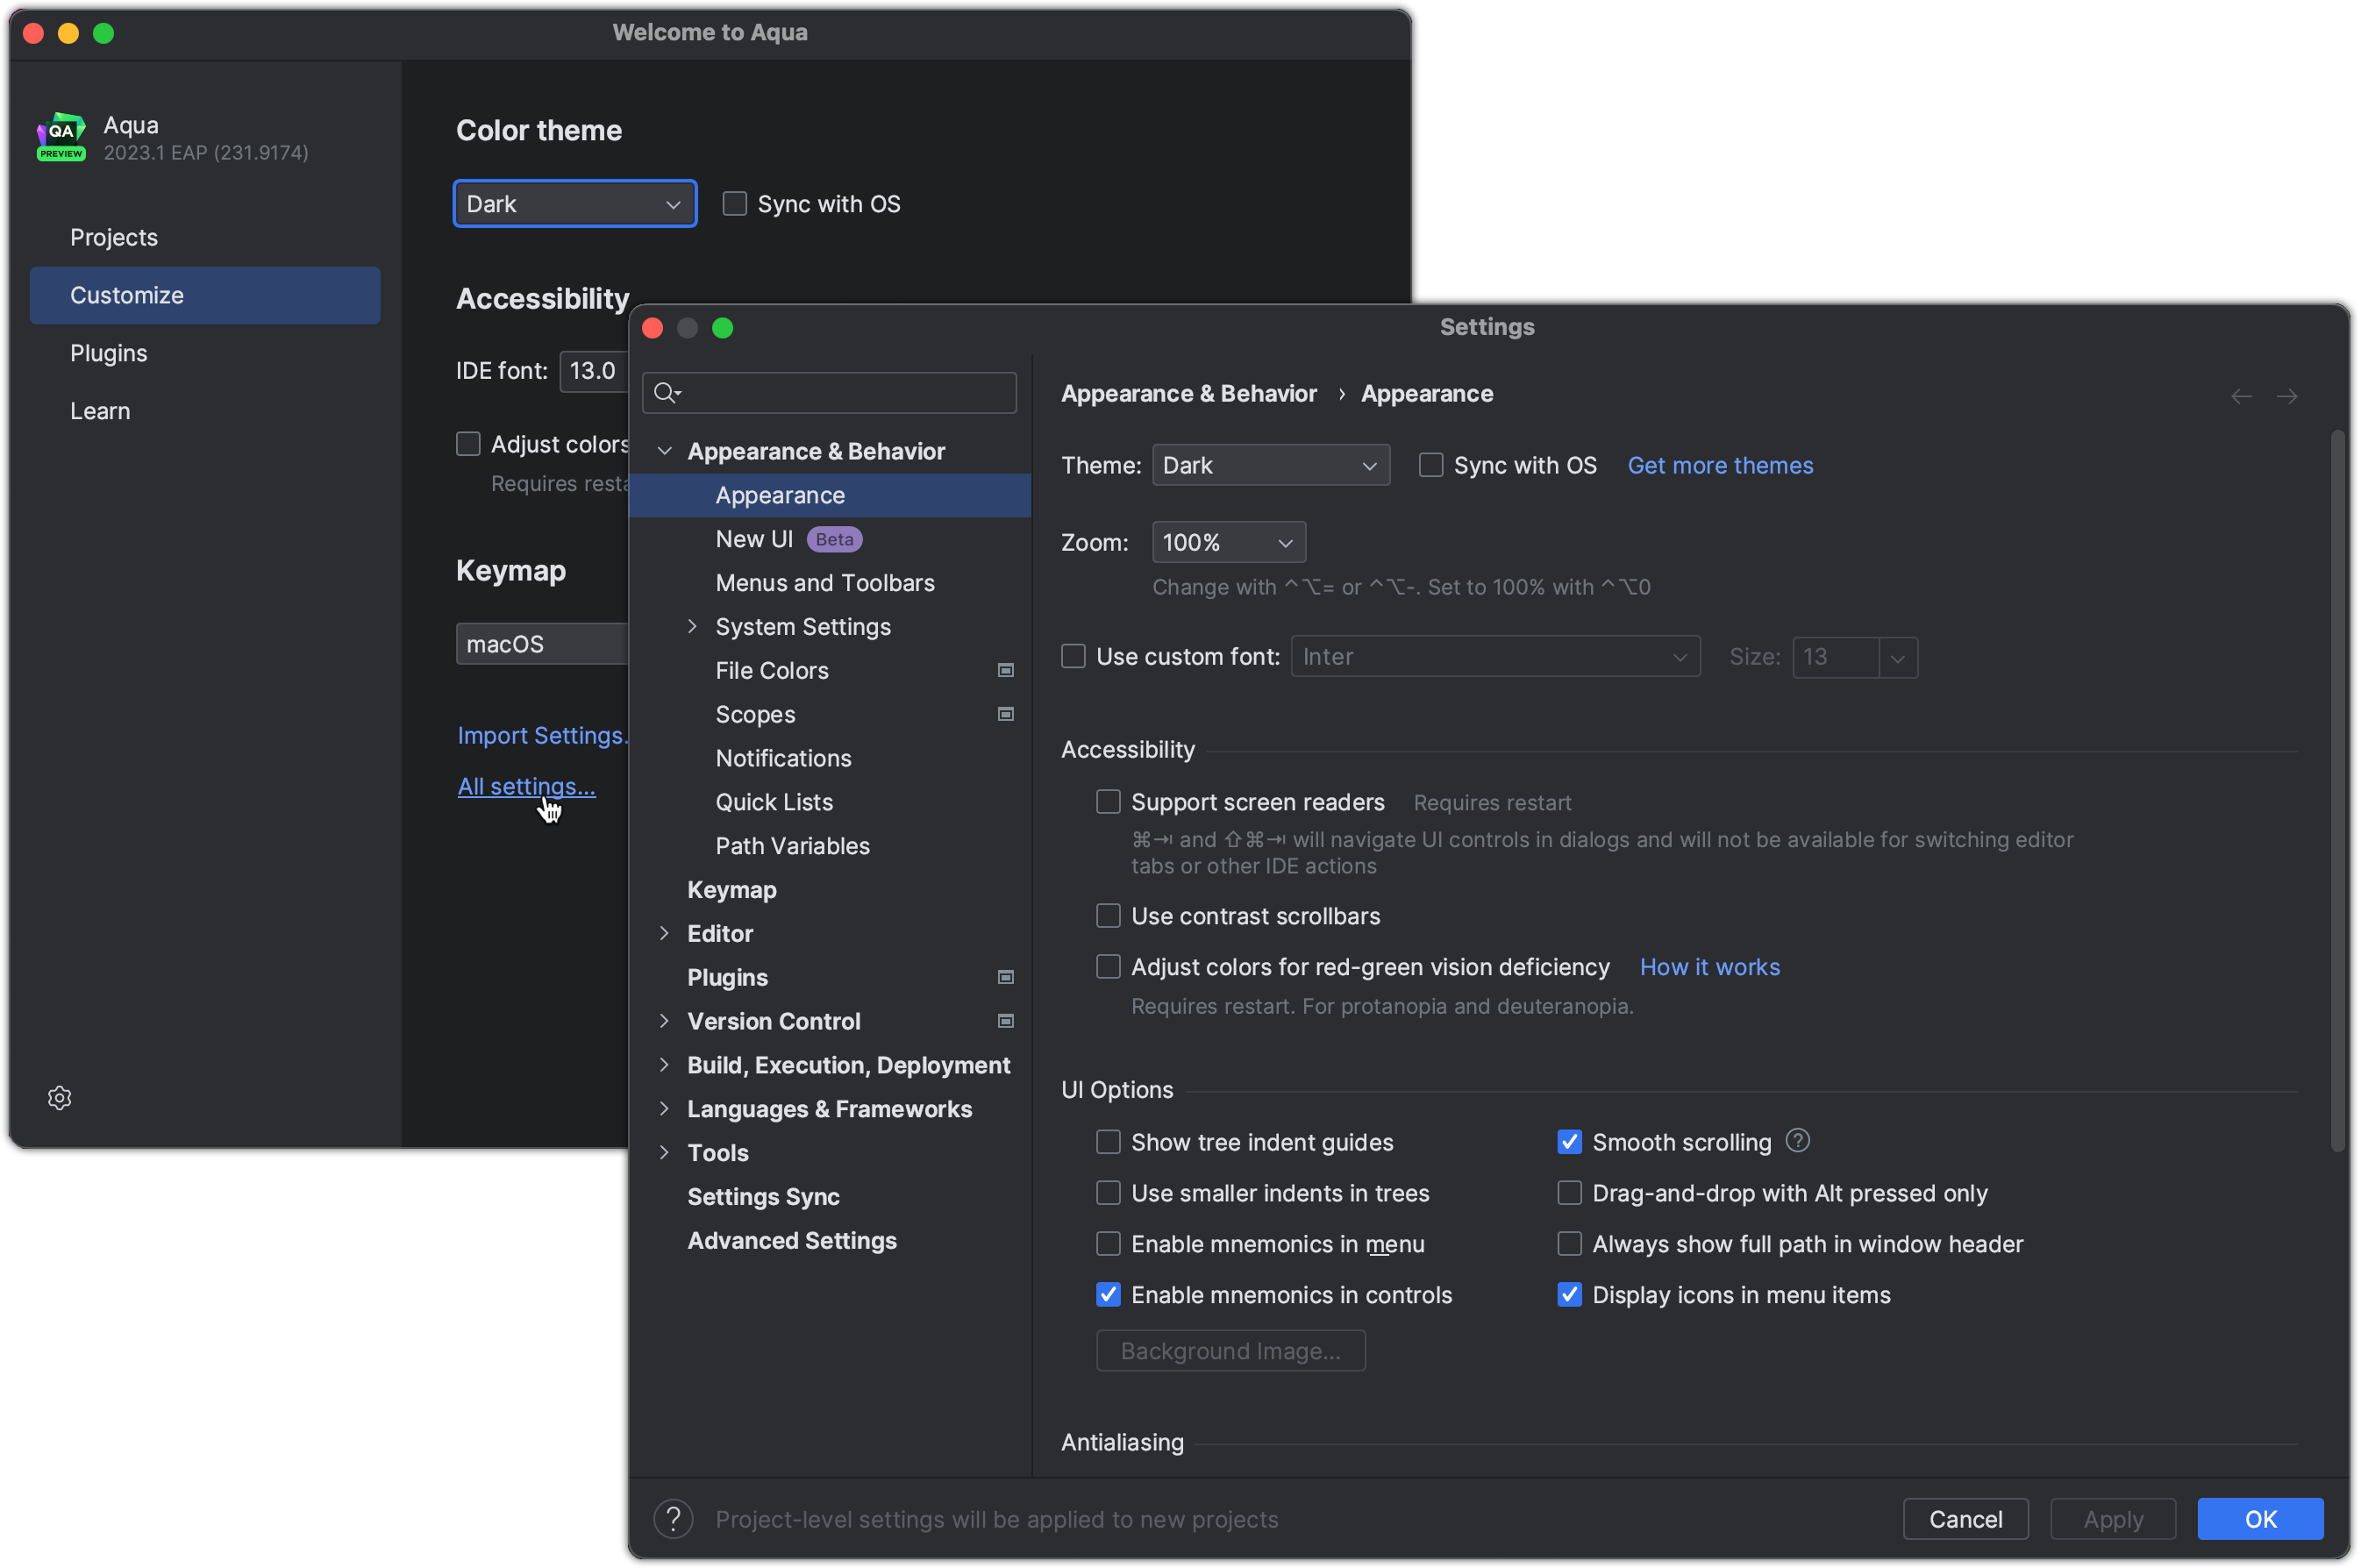Click the search magnifier icon in Settings

[667, 393]
